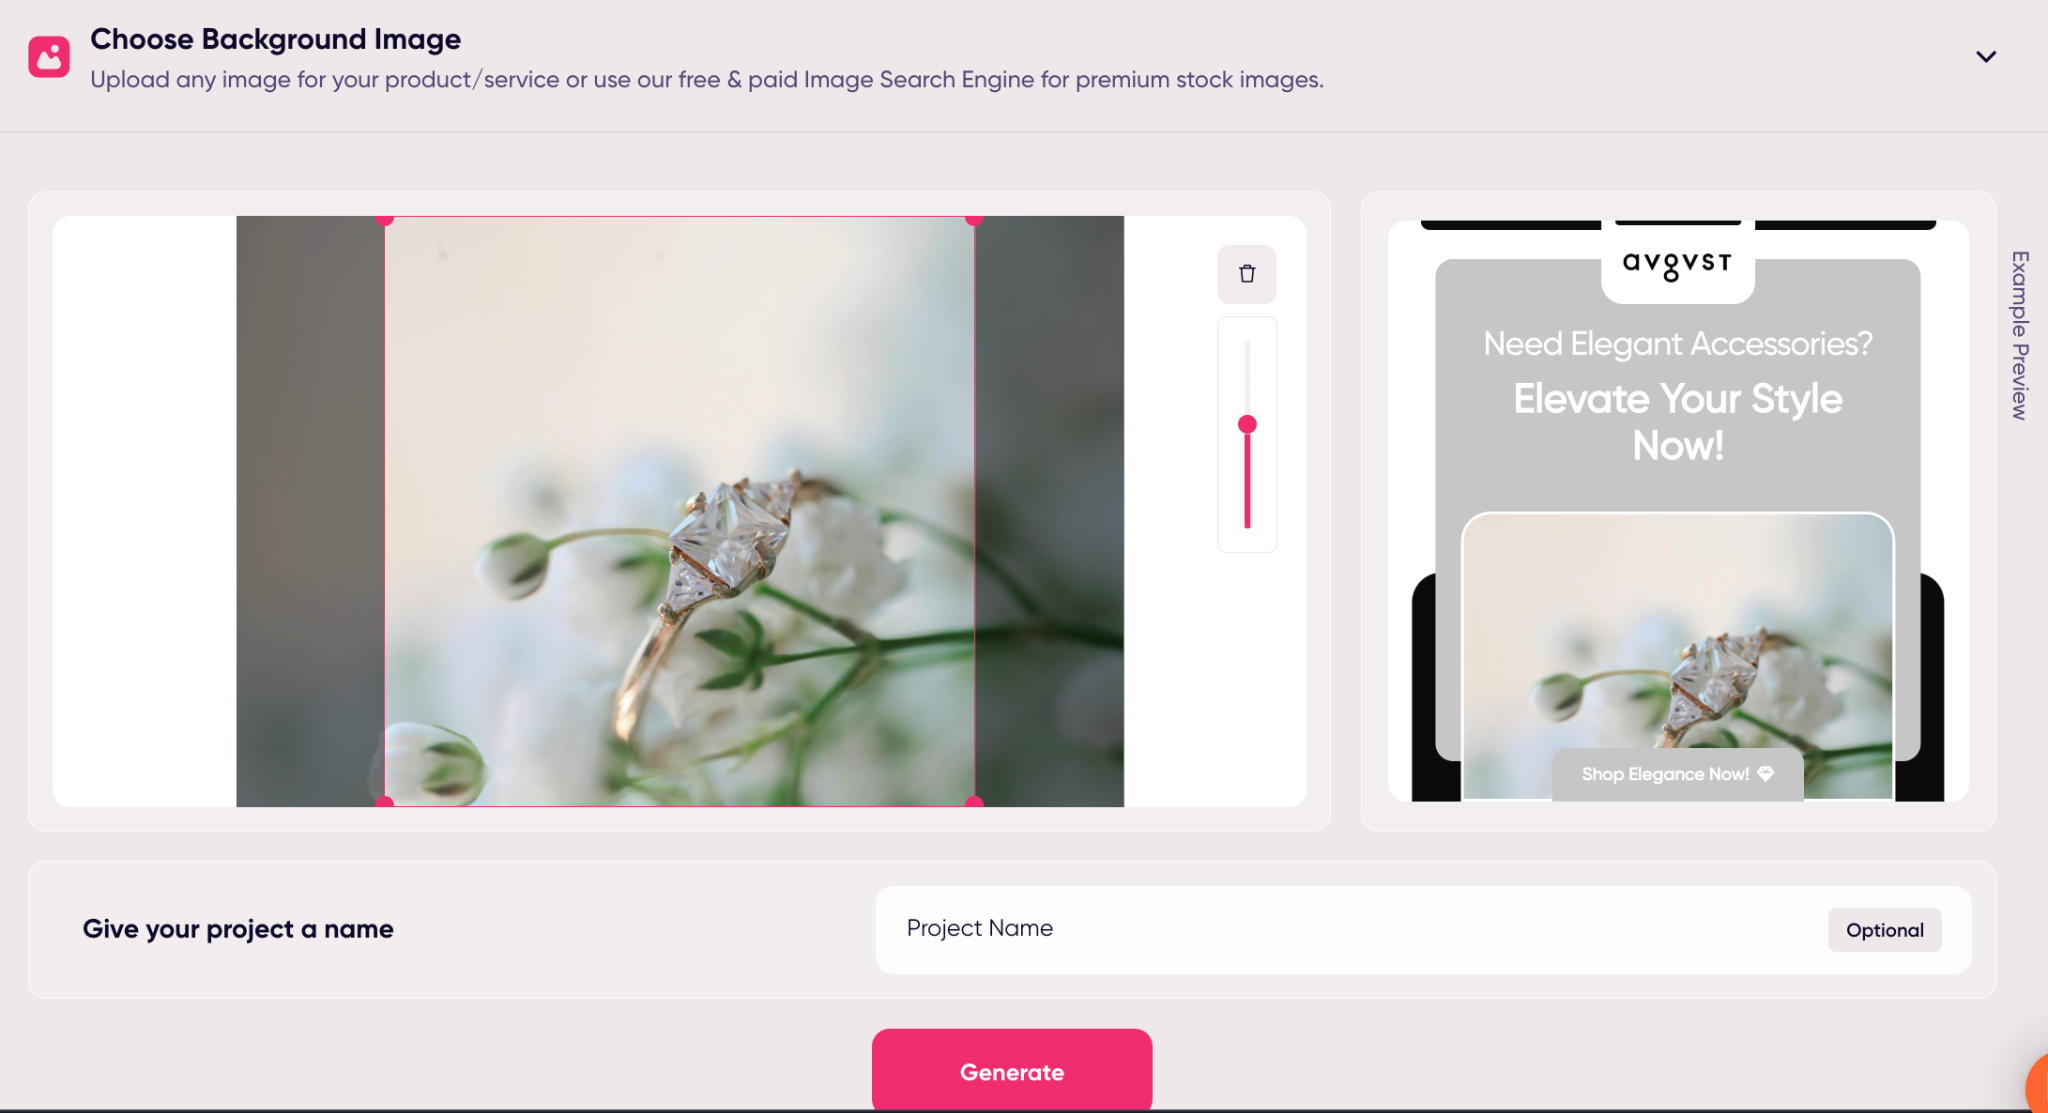The height and width of the screenshot is (1113, 2048).
Task: Click the diamond icon beside Shop Elegance Now
Action: (1766, 774)
